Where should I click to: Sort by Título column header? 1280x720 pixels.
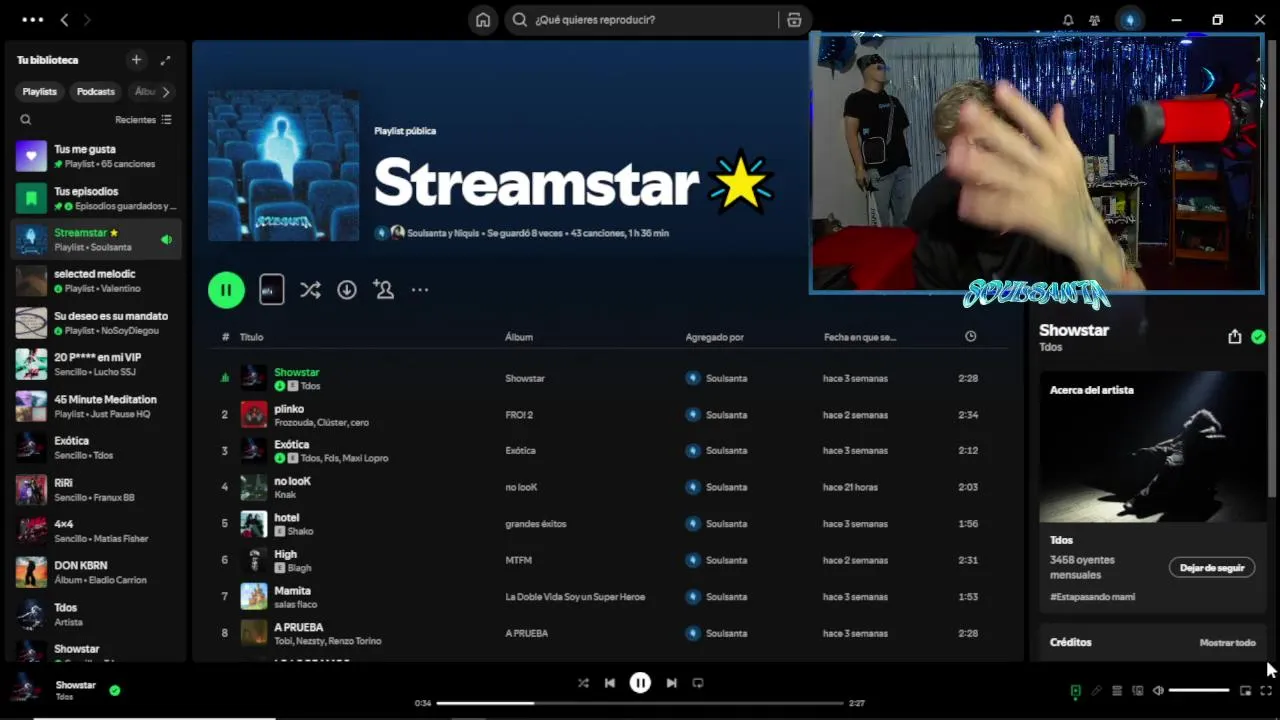[x=251, y=337]
